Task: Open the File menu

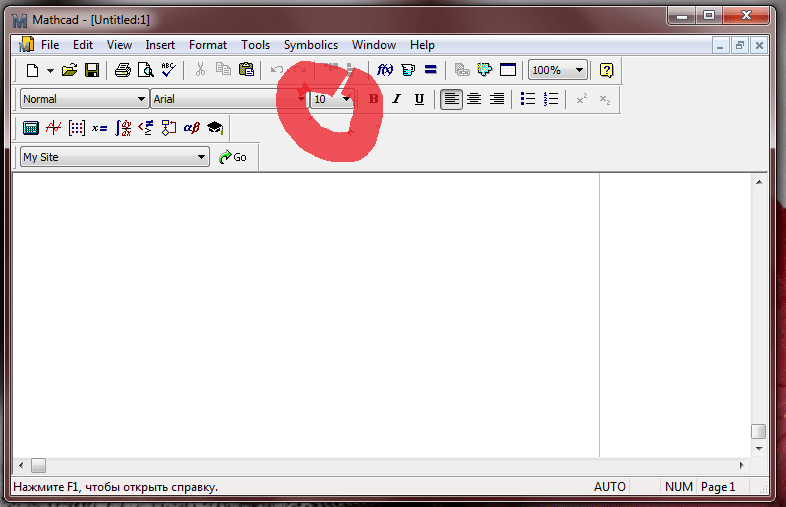Action: coord(50,45)
